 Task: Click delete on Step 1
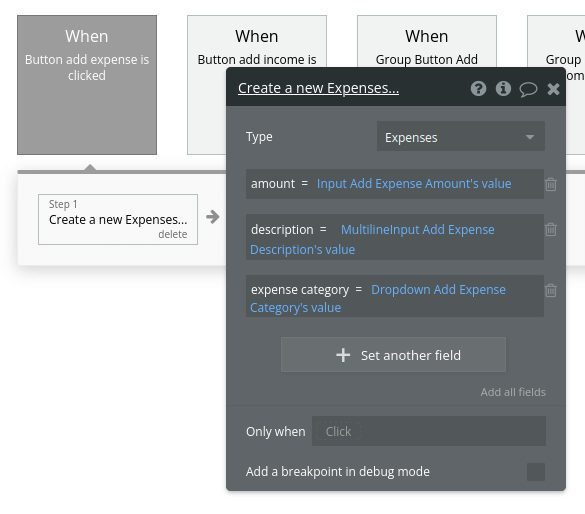[172, 234]
